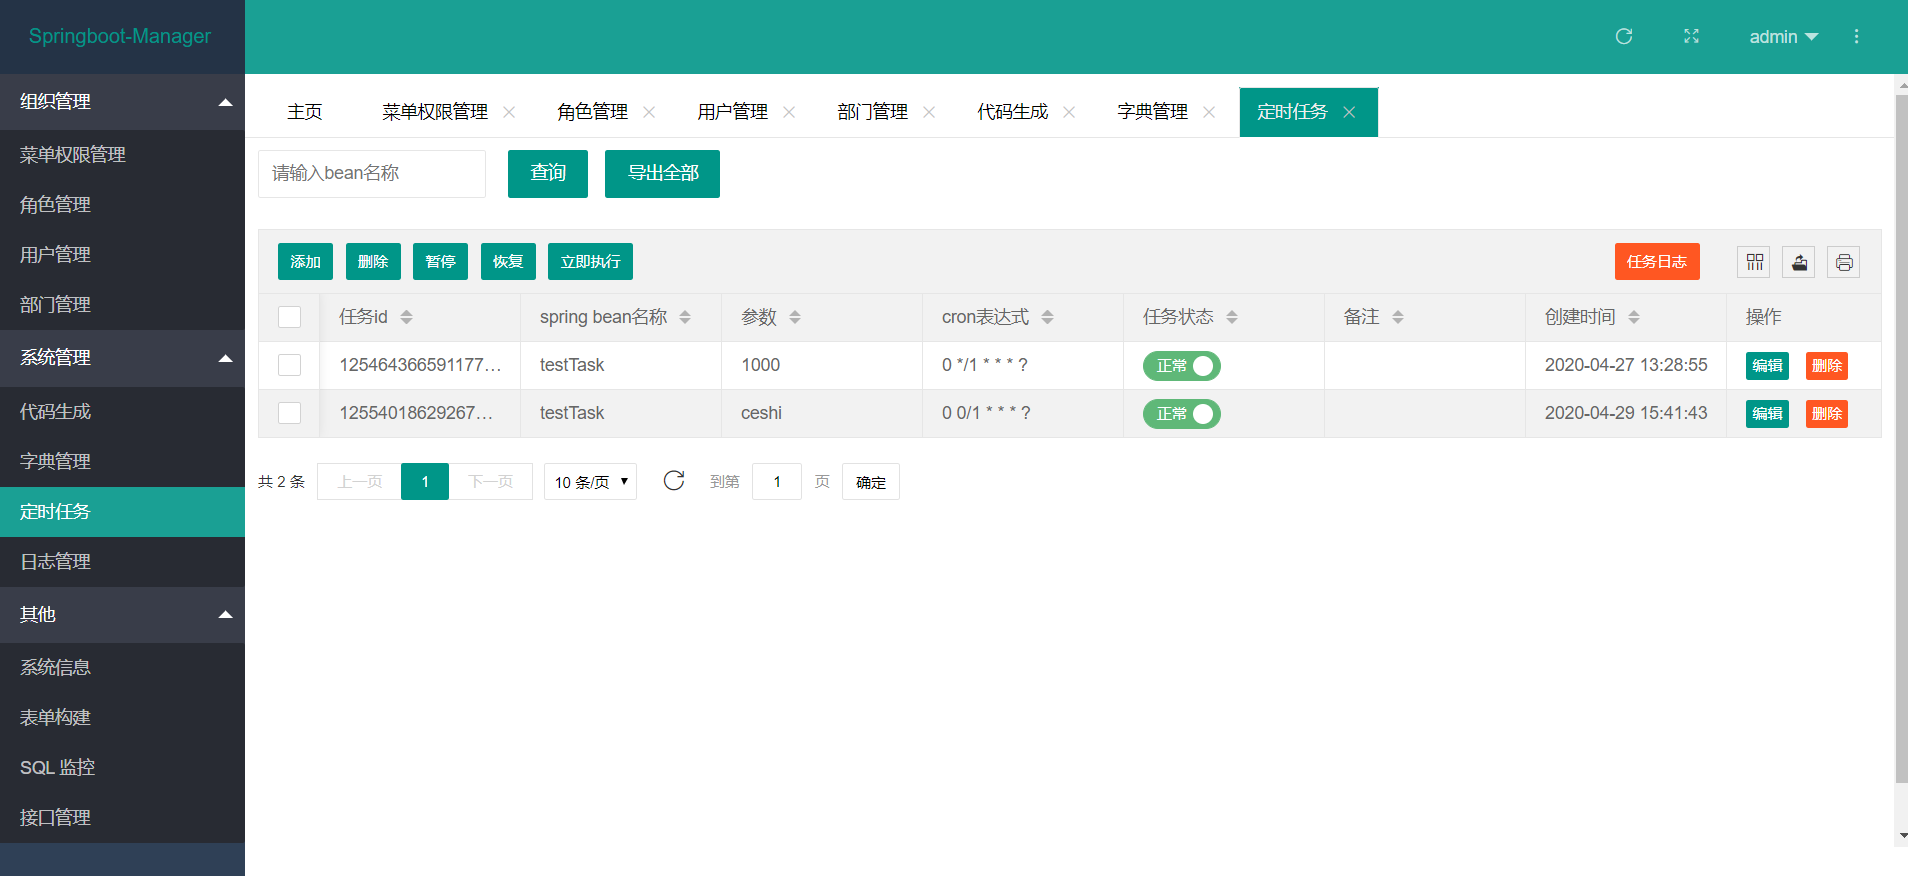Viewport: 1908px width, 876px height.
Task: Open the admin user dropdown
Action: coord(1783,37)
